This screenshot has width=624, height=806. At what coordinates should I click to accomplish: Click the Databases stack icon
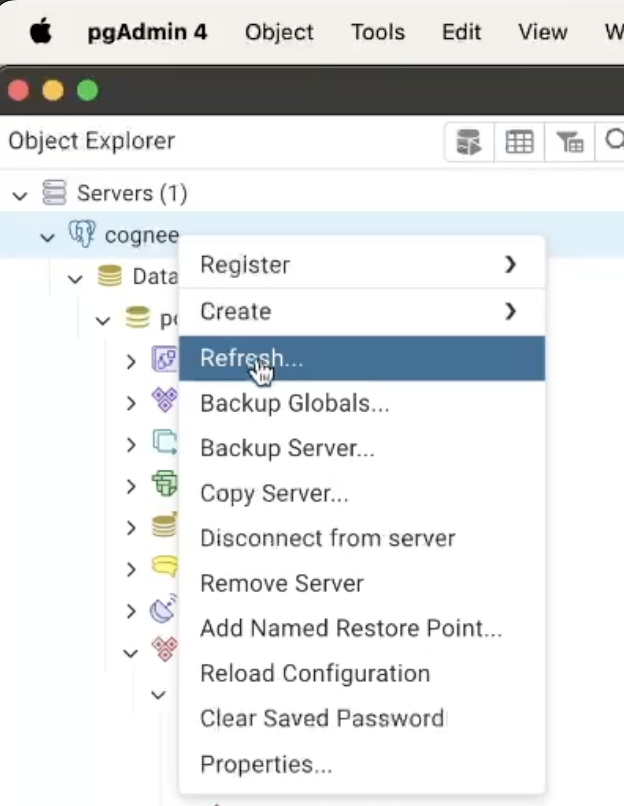[x=109, y=276]
